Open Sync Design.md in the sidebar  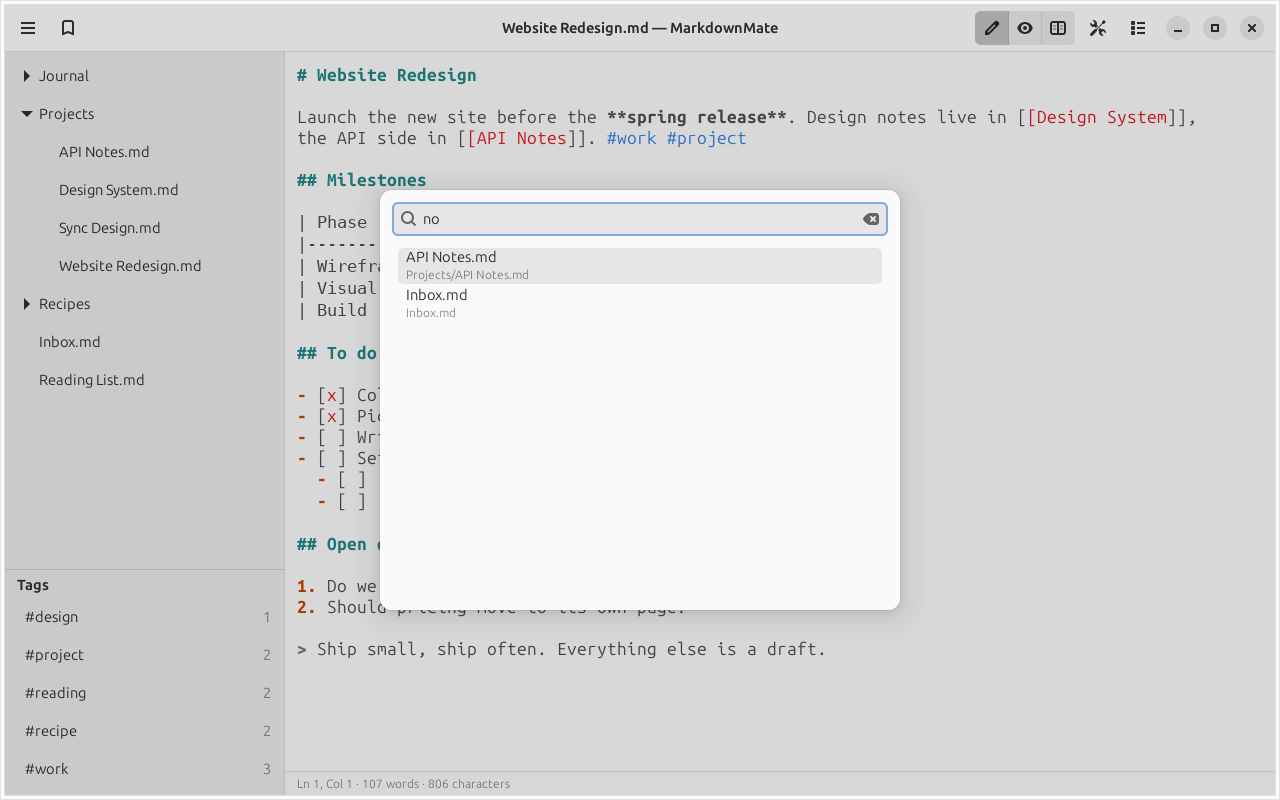(x=145, y=228)
